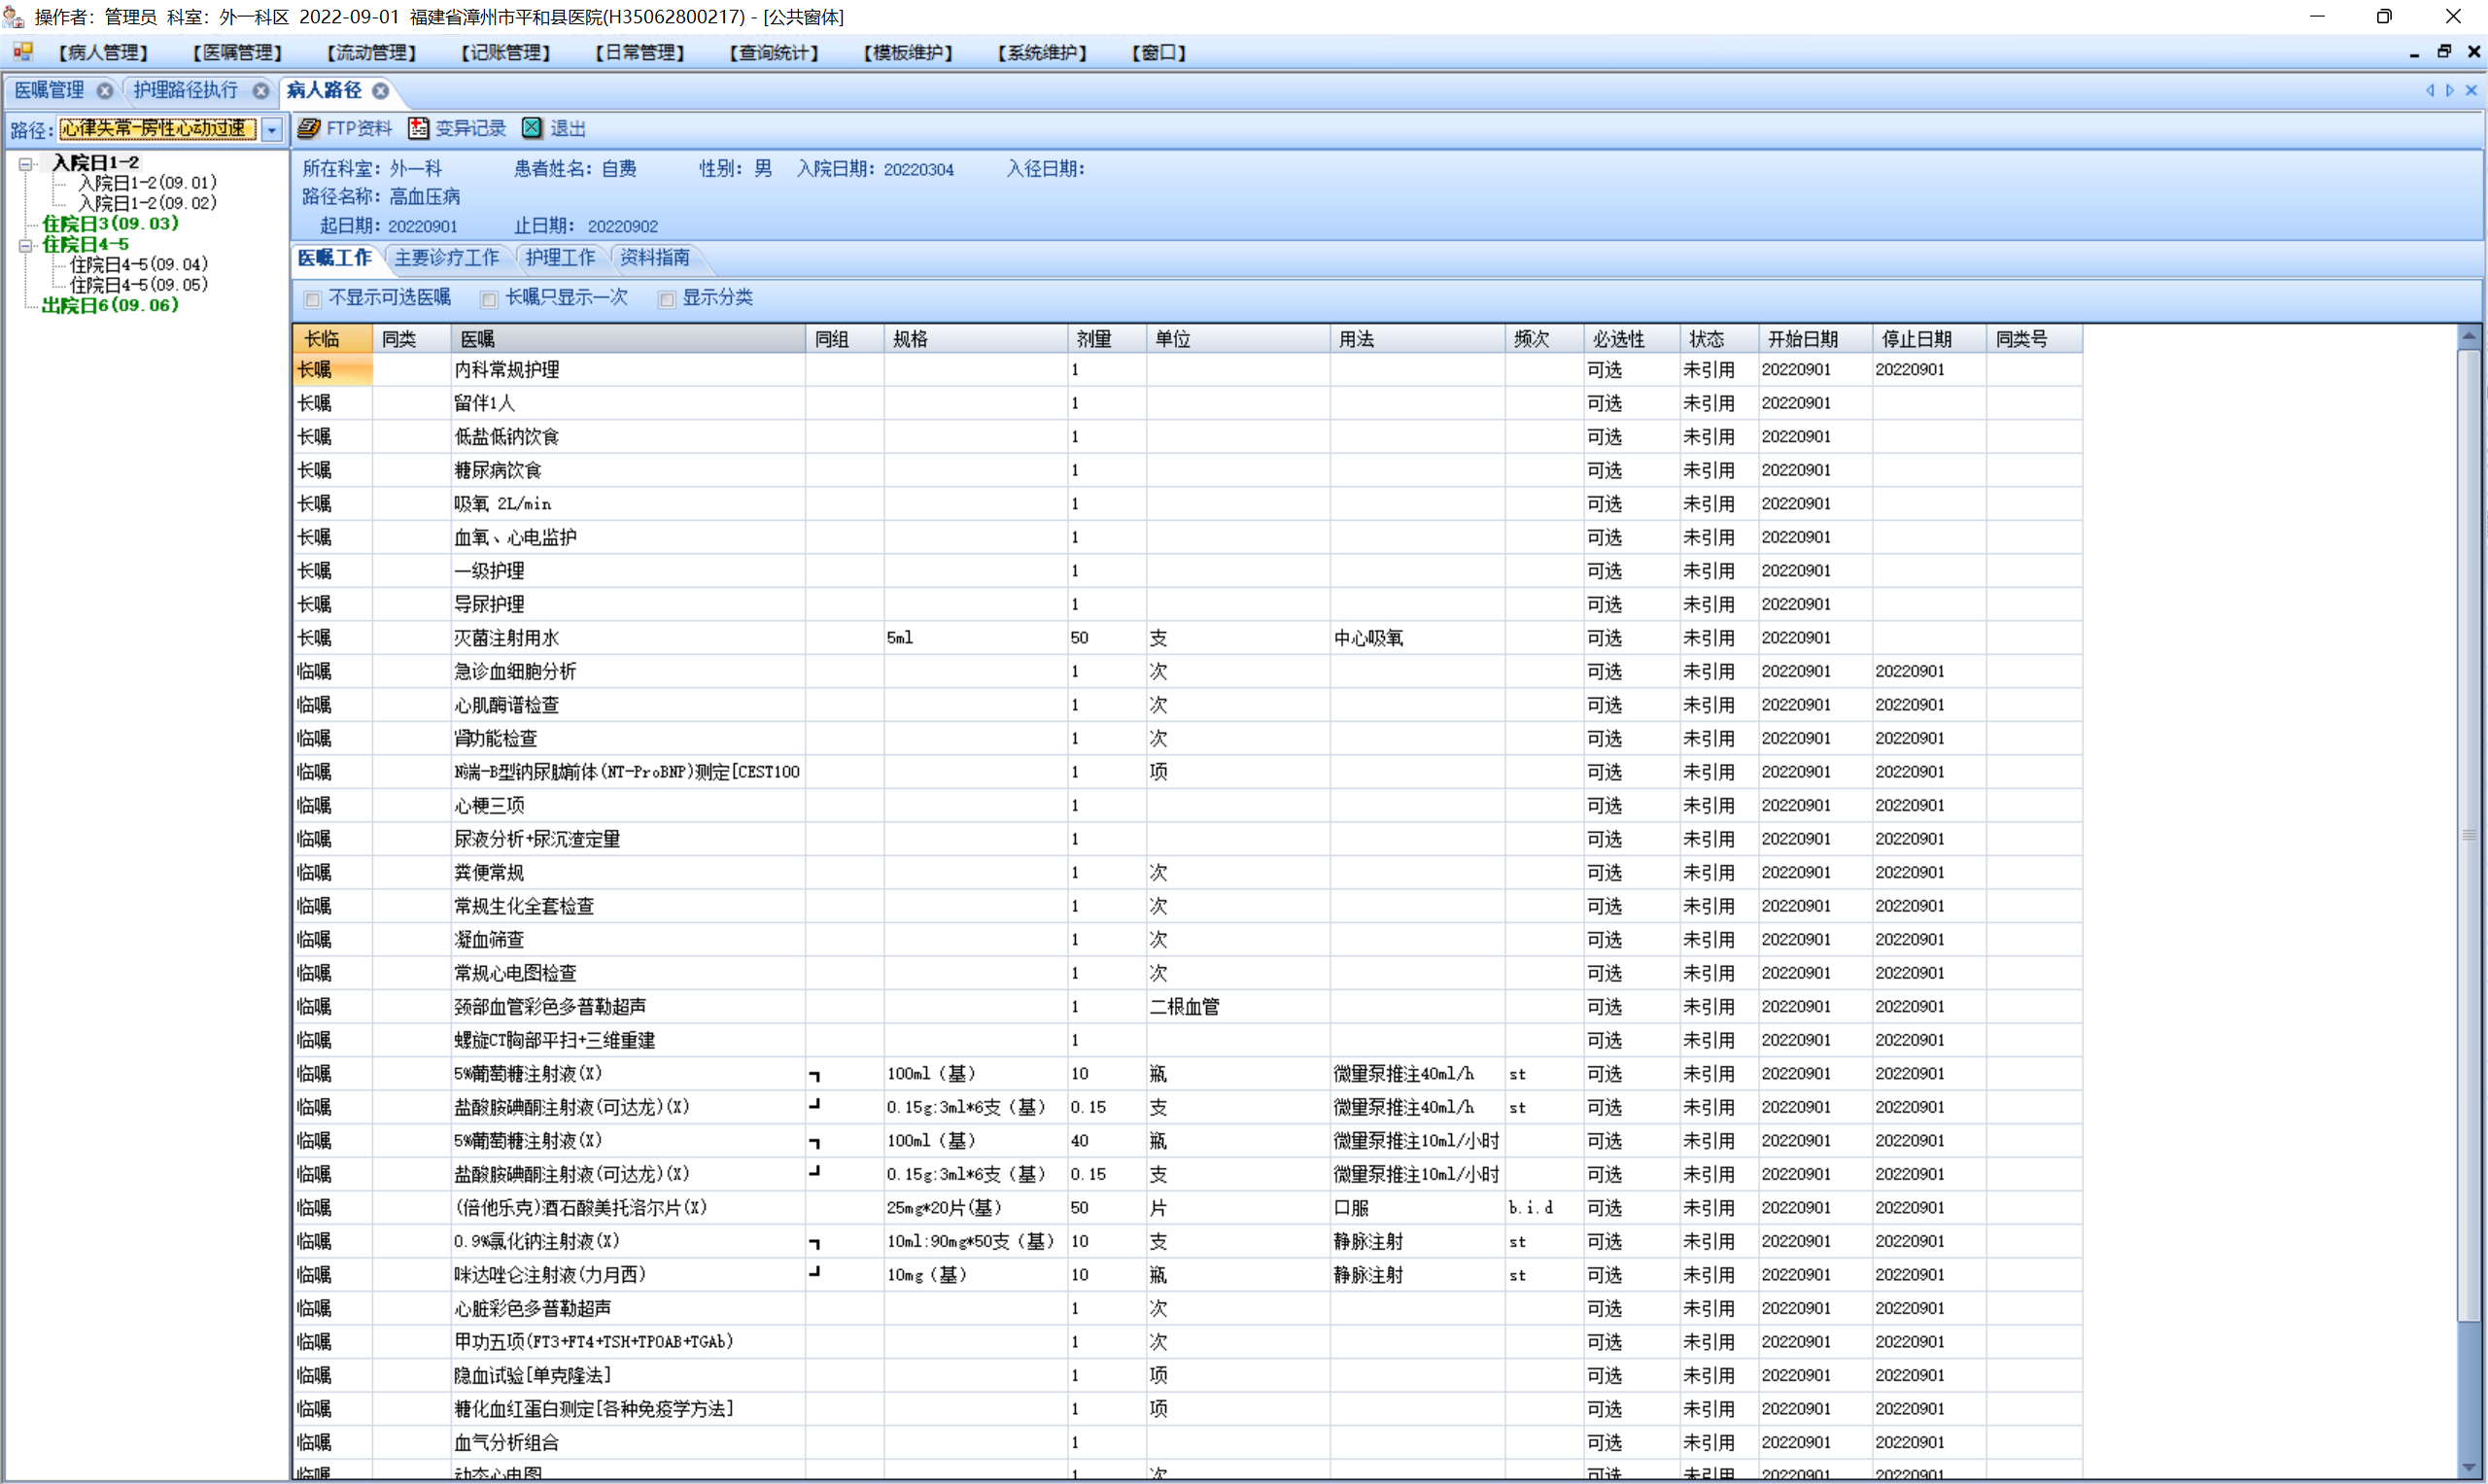Select the 心肌酶谱检查 order row
The image size is (2488, 1484).
506,705
